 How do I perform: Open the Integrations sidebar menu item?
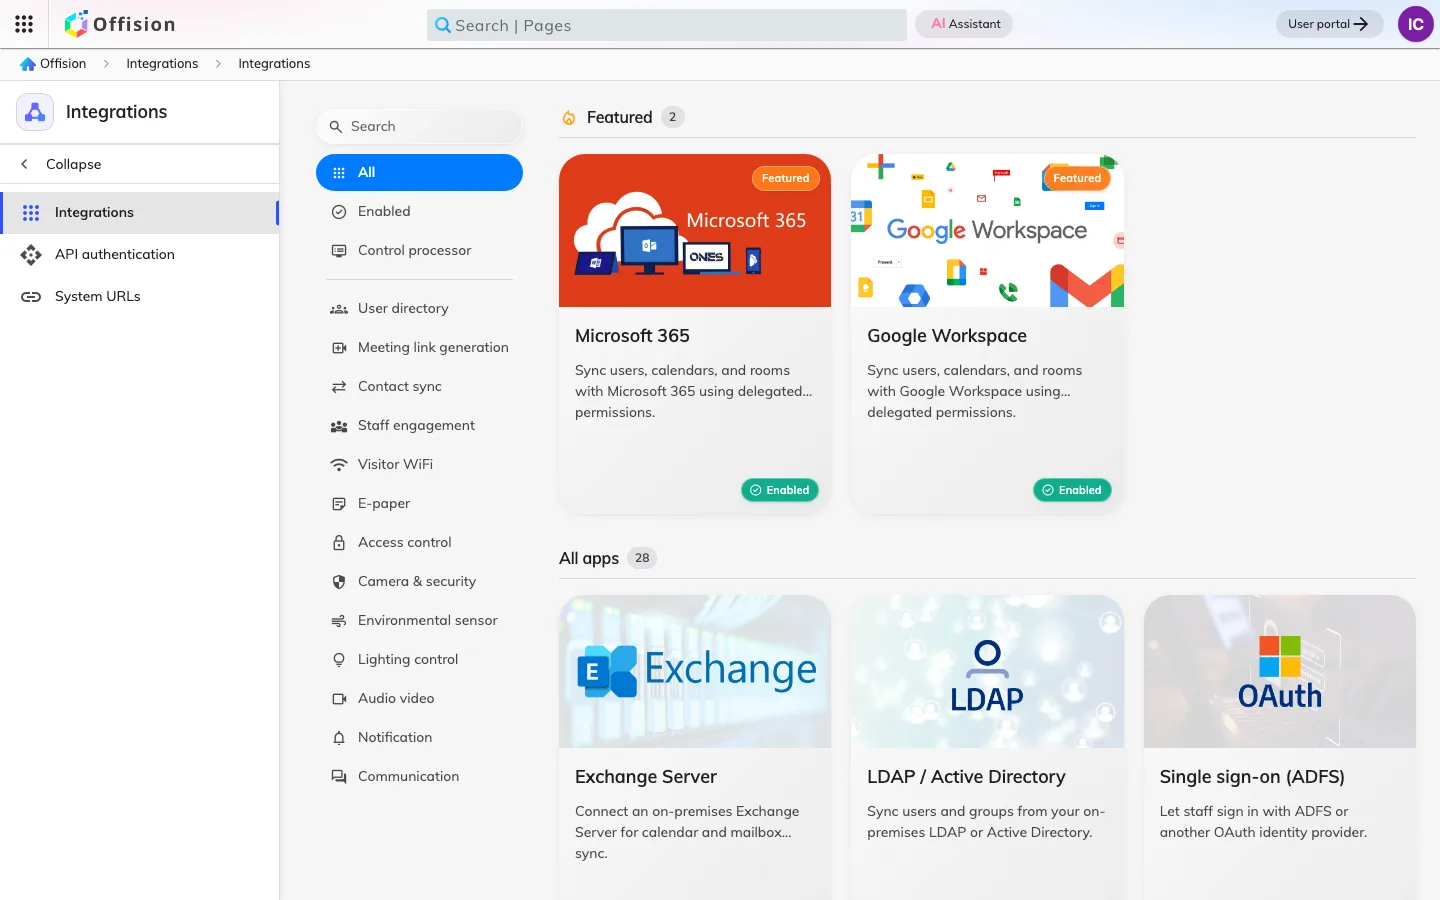point(139,213)
